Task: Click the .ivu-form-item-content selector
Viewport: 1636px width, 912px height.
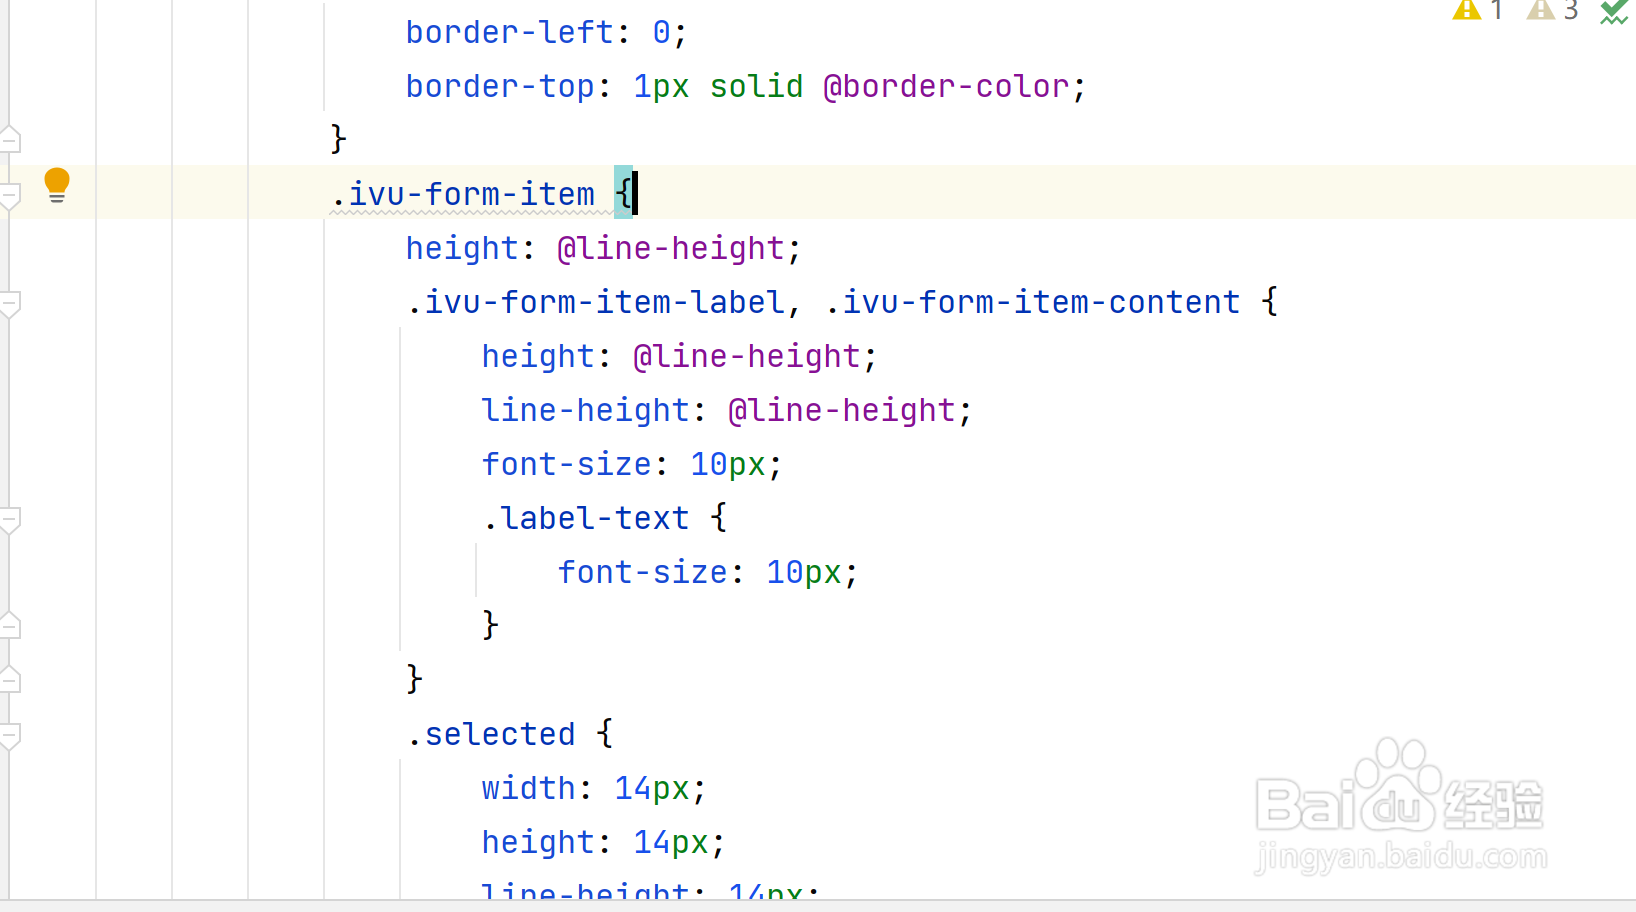Action: point(1032,302)
